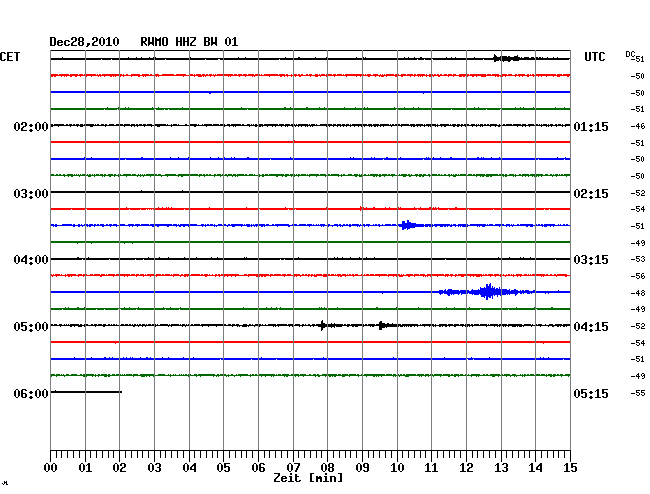Image resolution: width=650 pixels, height=494 pixels.
Task: Click the 06:00 CET time label
Action: (31, 393)
